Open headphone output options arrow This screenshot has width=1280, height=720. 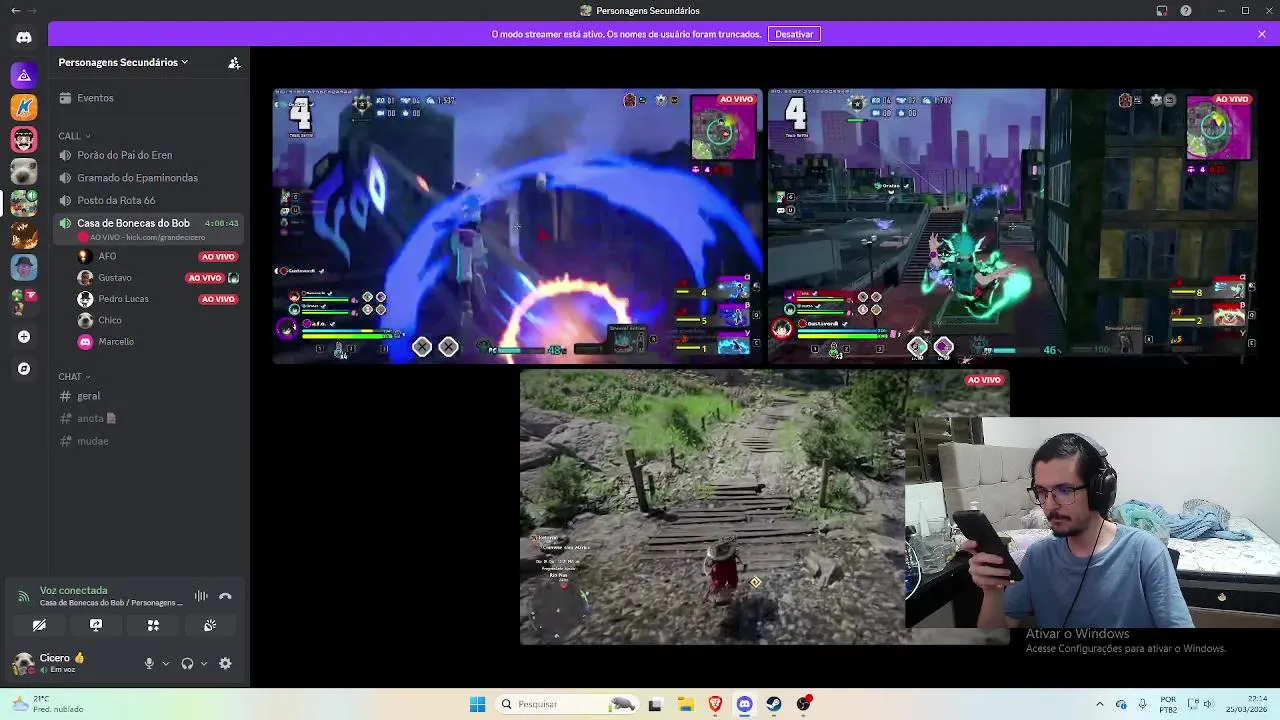(x=204, y=663)
